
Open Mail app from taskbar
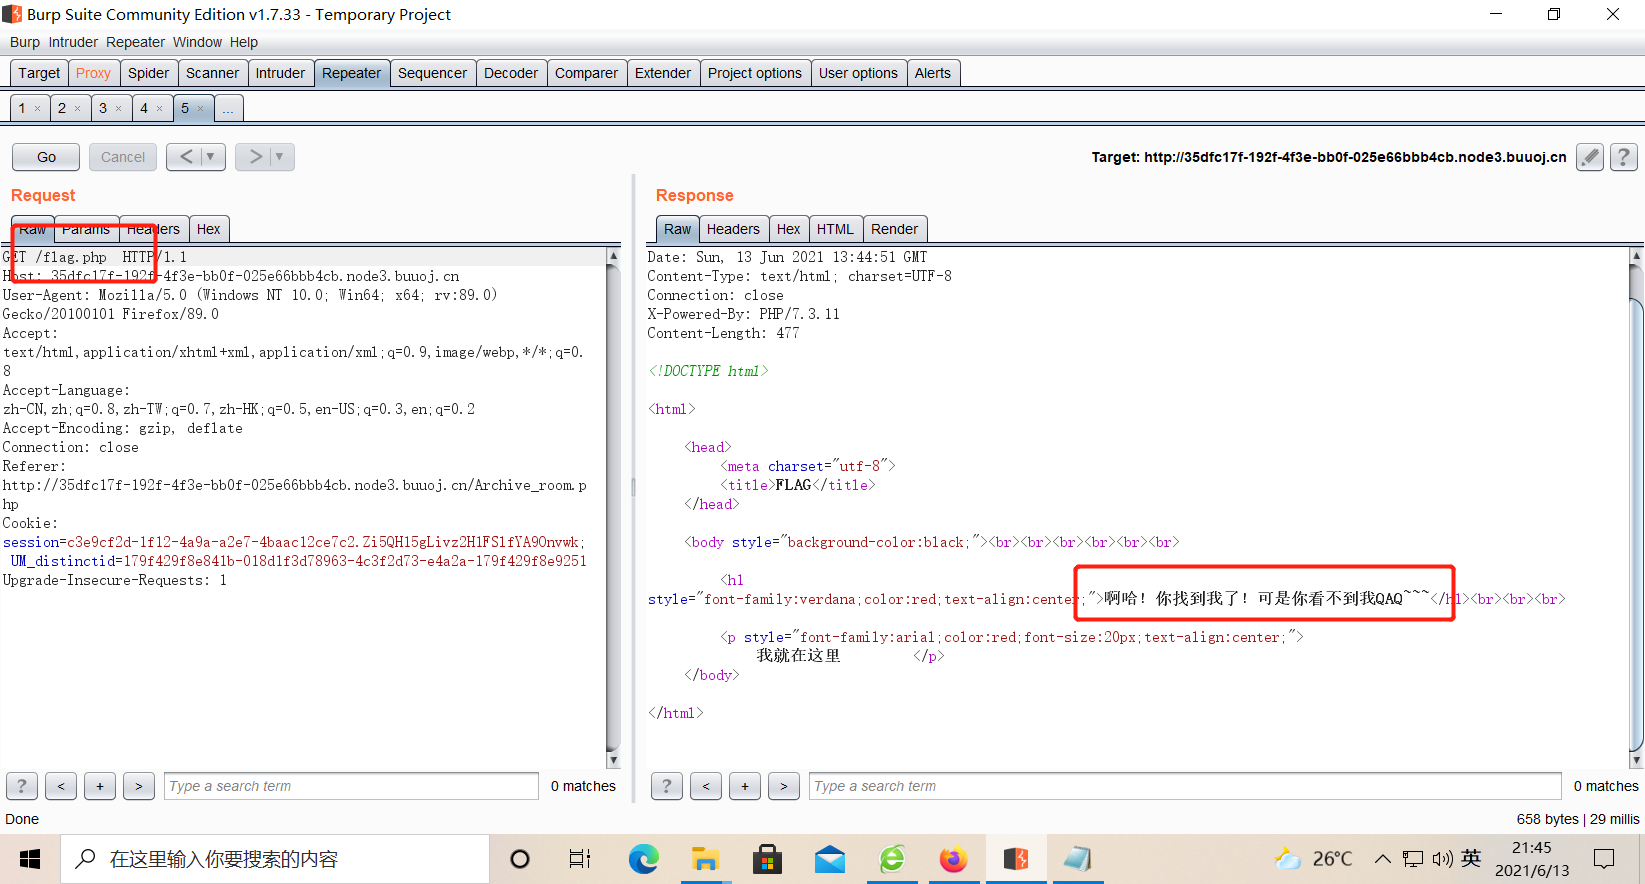[x=830, y=859]
